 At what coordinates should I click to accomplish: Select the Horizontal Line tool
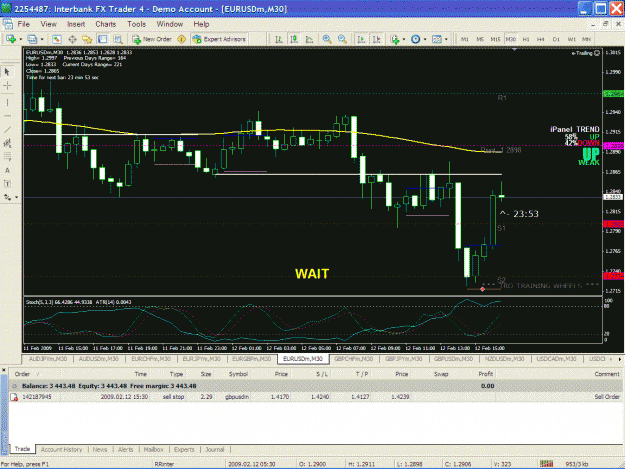point(7,116)
